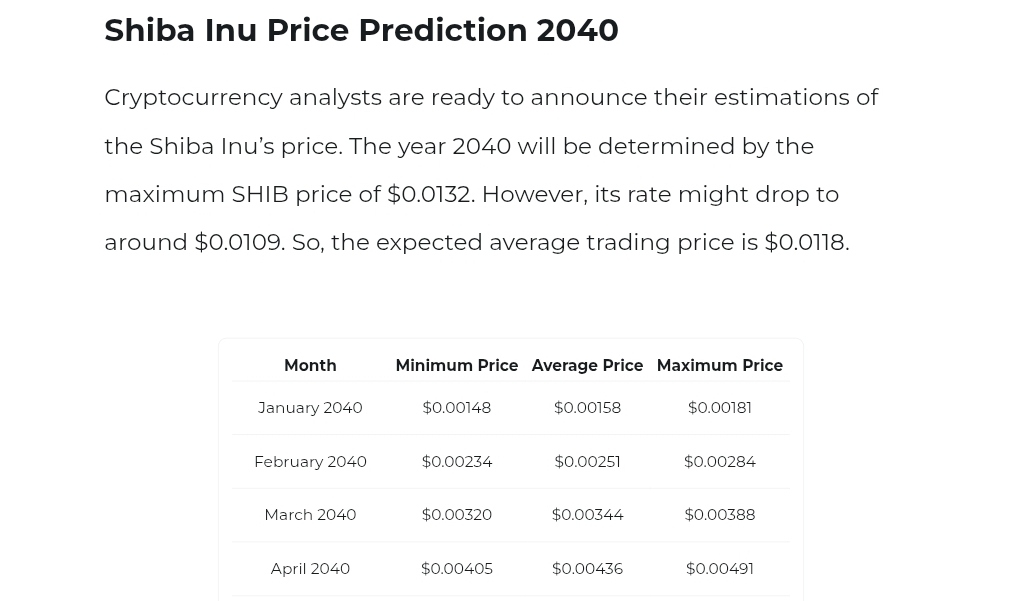The height and width of the screenshot is (601, 1022).
Task: Click the Month column header
Action: pyautogui.click(x=310, y=366)
